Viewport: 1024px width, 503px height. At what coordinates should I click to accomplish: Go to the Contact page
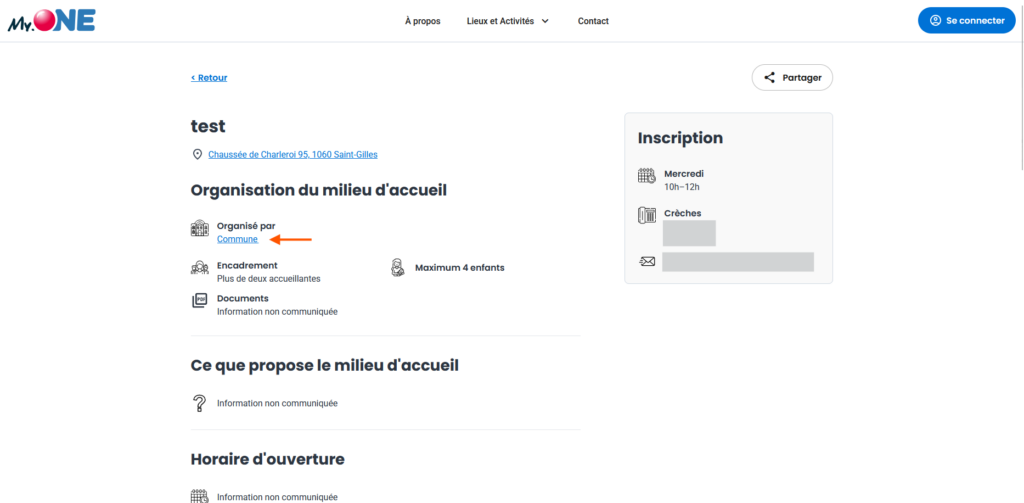coord(593,21)
